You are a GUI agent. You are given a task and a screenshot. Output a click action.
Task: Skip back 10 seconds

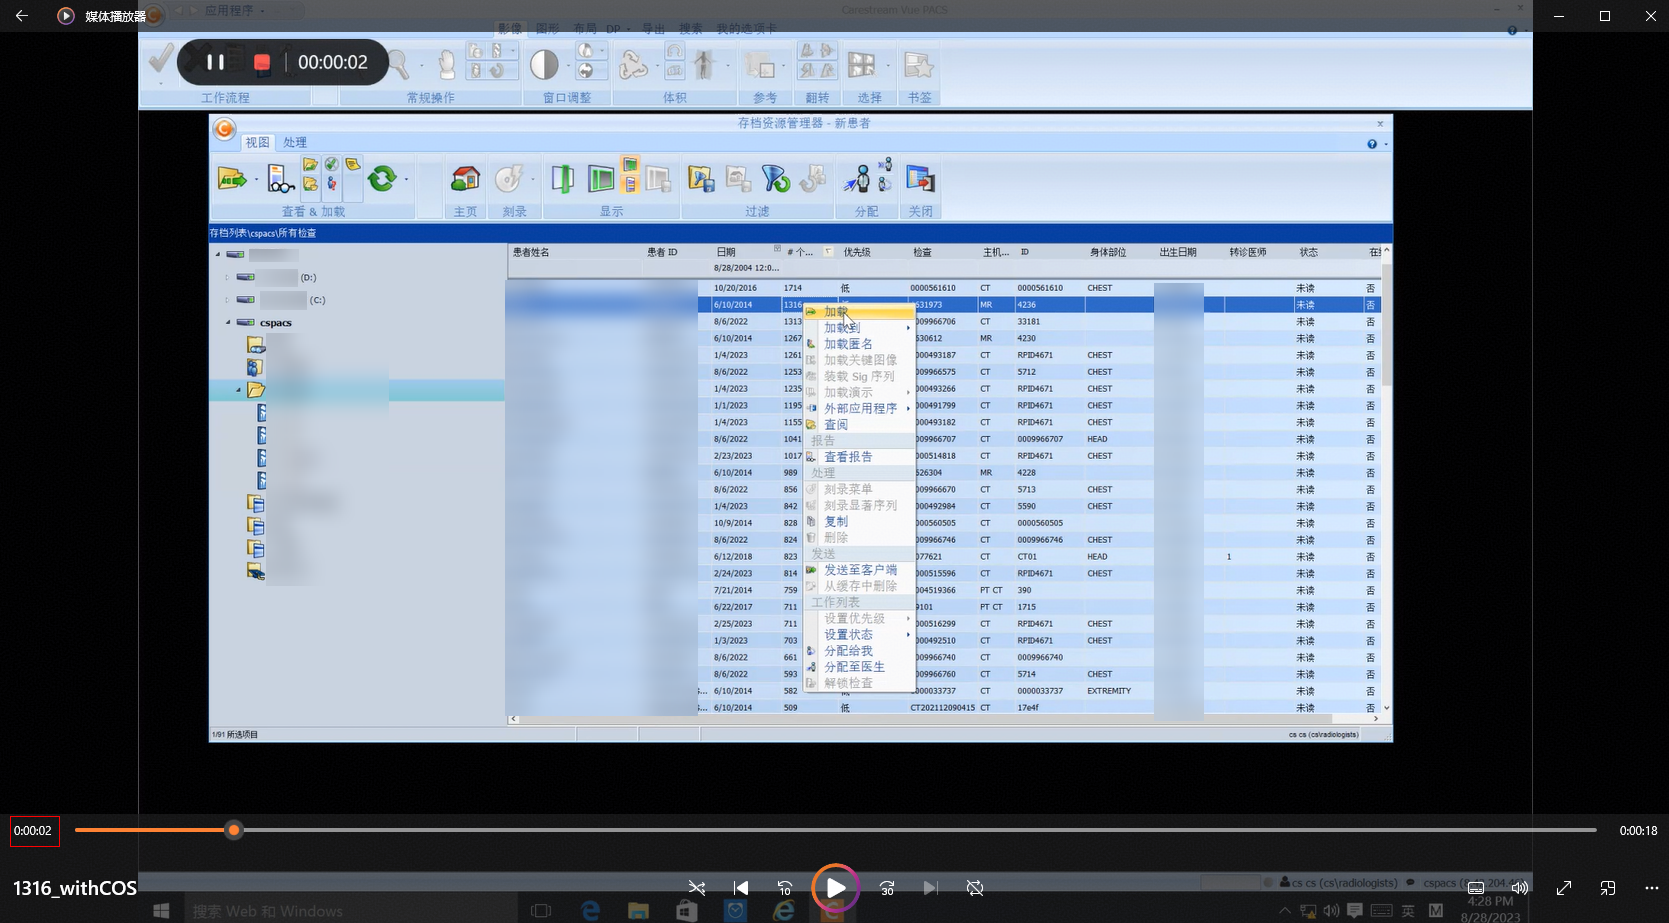(785, 888)
